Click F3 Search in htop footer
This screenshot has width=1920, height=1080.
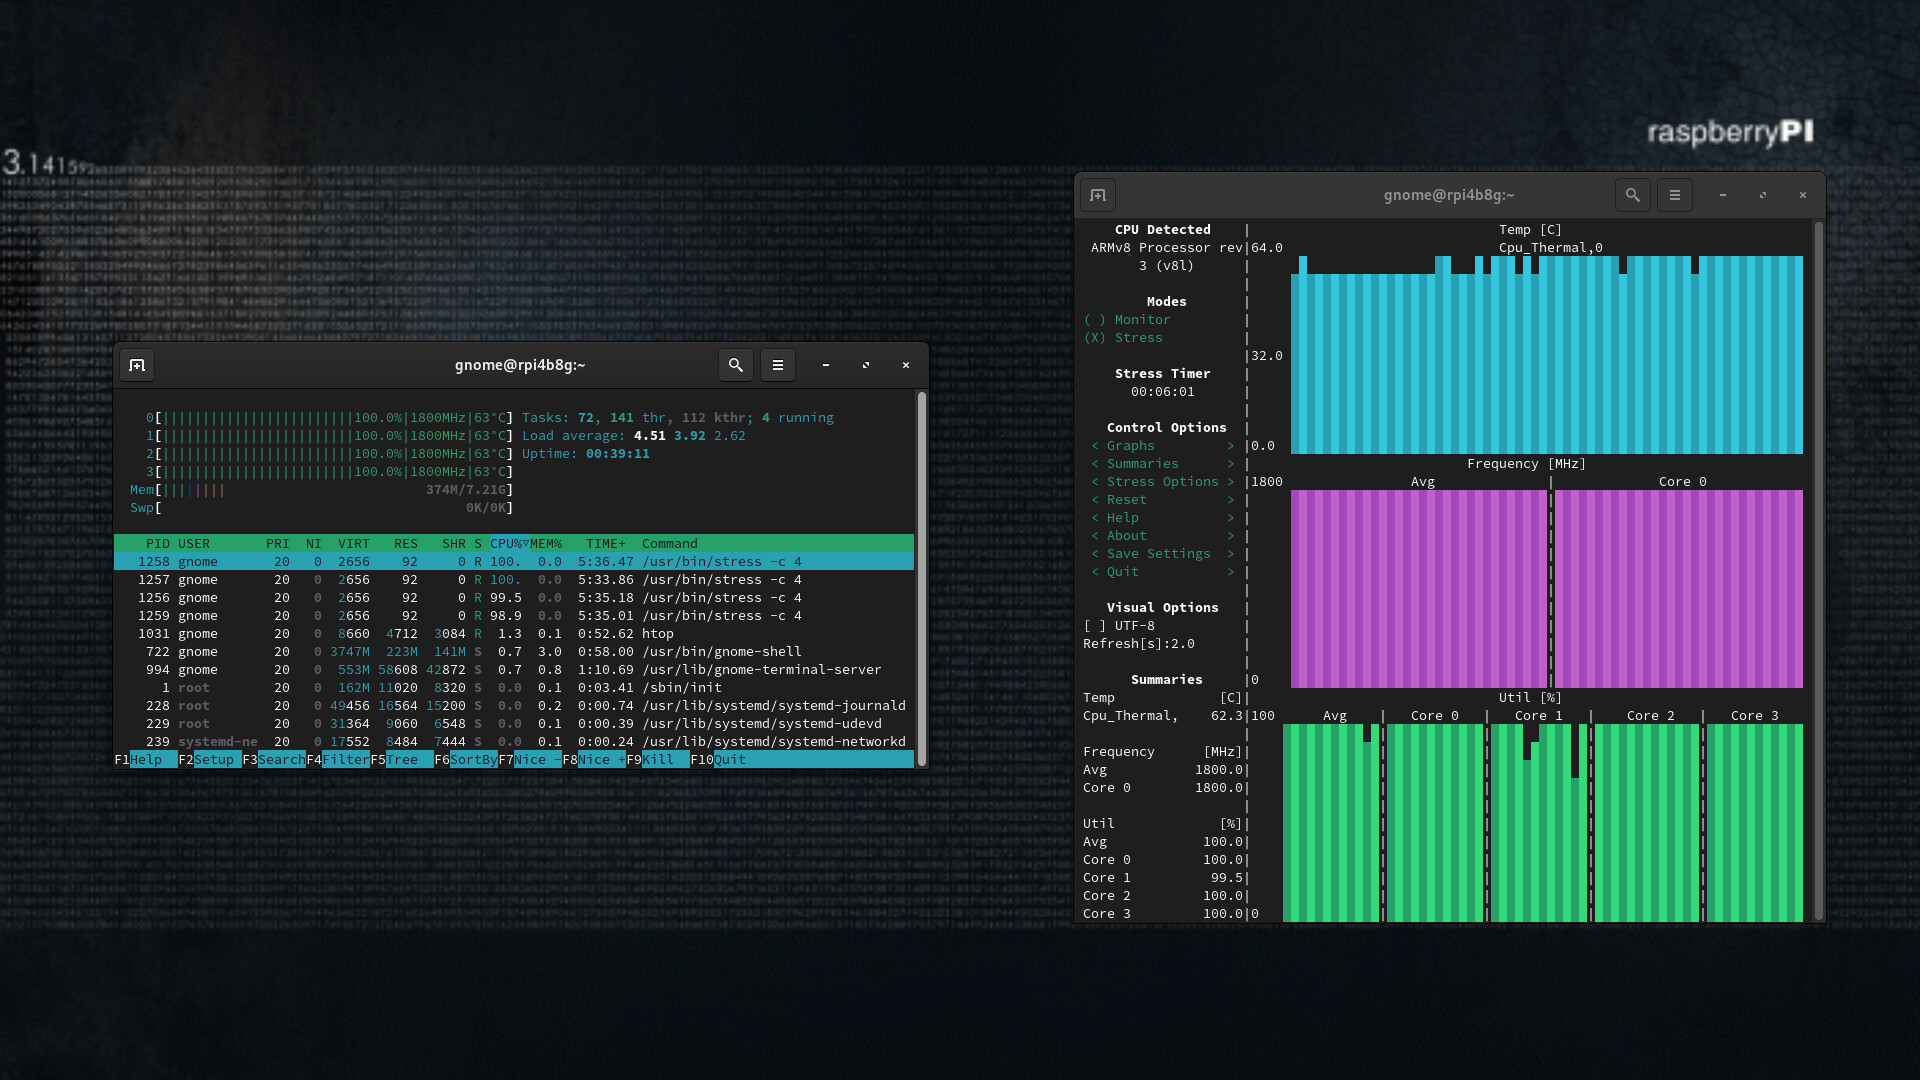click(x=274, y=760)
